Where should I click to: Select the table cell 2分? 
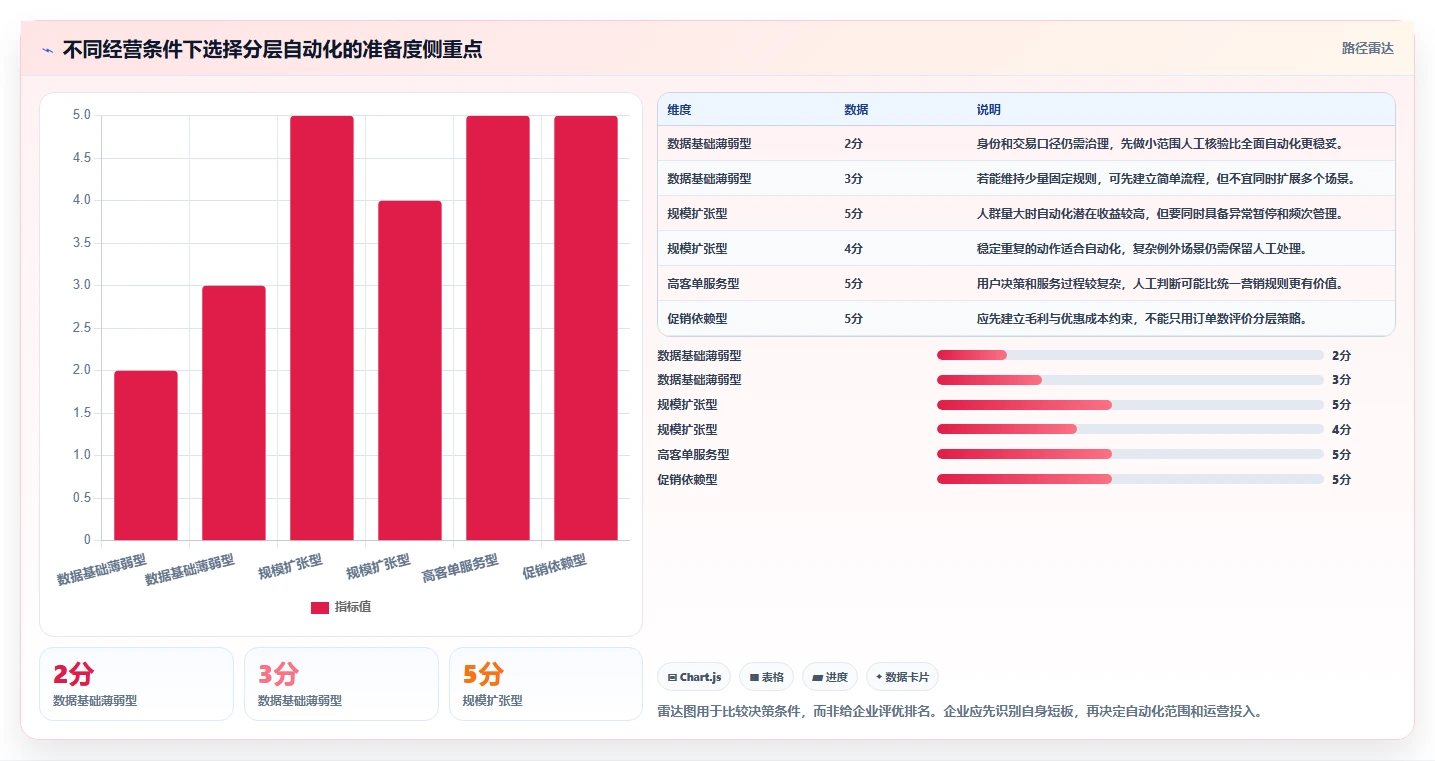853,144
